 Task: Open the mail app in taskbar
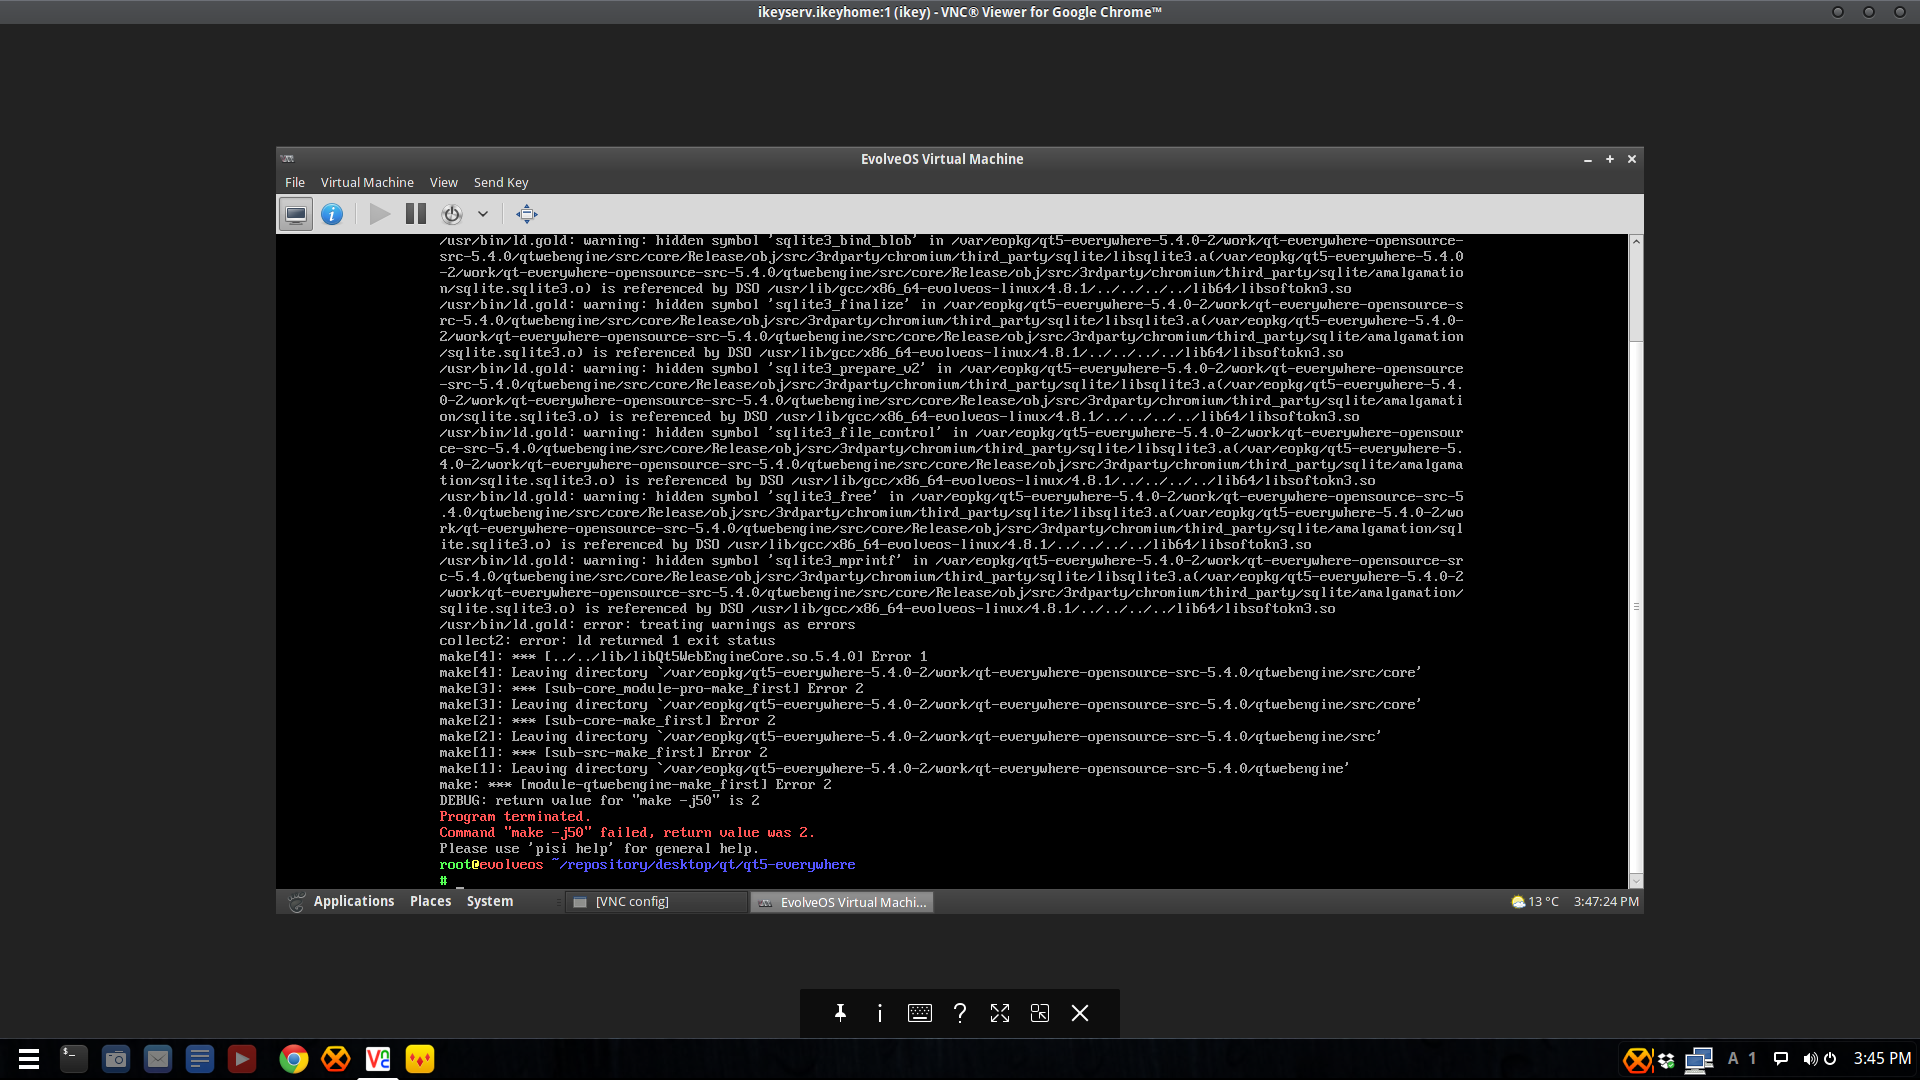click(158, 1059)
